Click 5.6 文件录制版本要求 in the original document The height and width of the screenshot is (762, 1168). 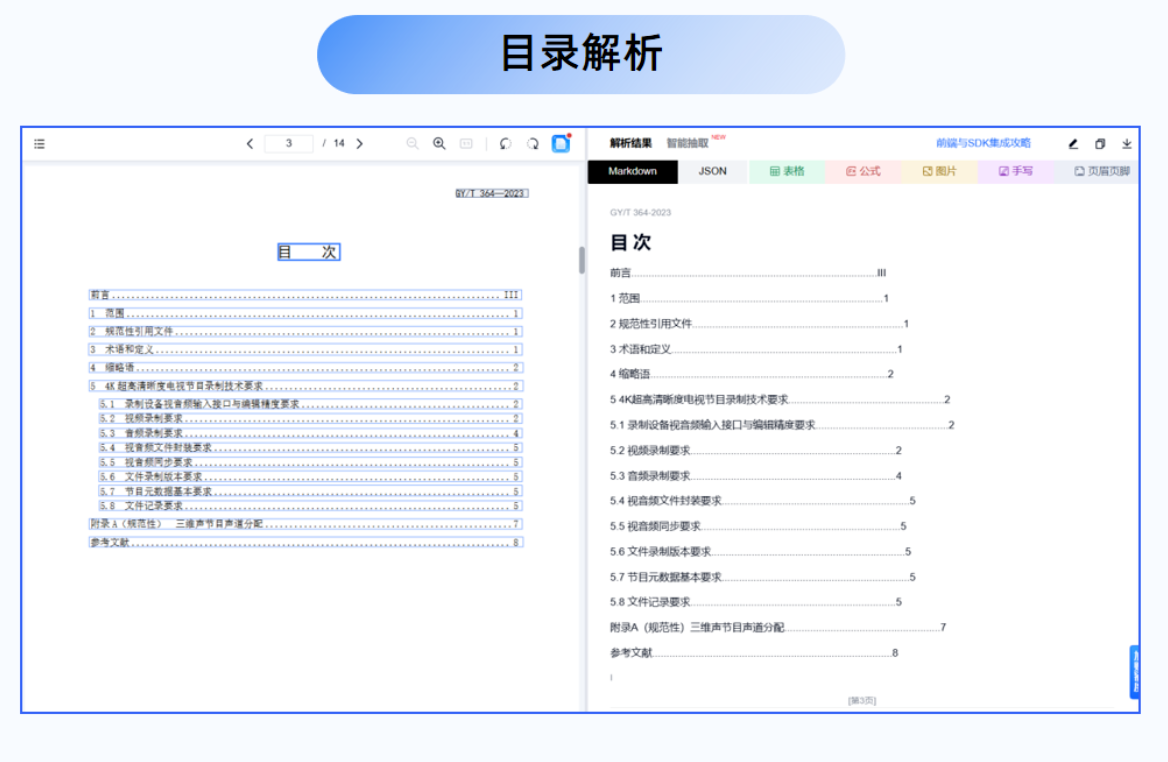click(310, 477)
